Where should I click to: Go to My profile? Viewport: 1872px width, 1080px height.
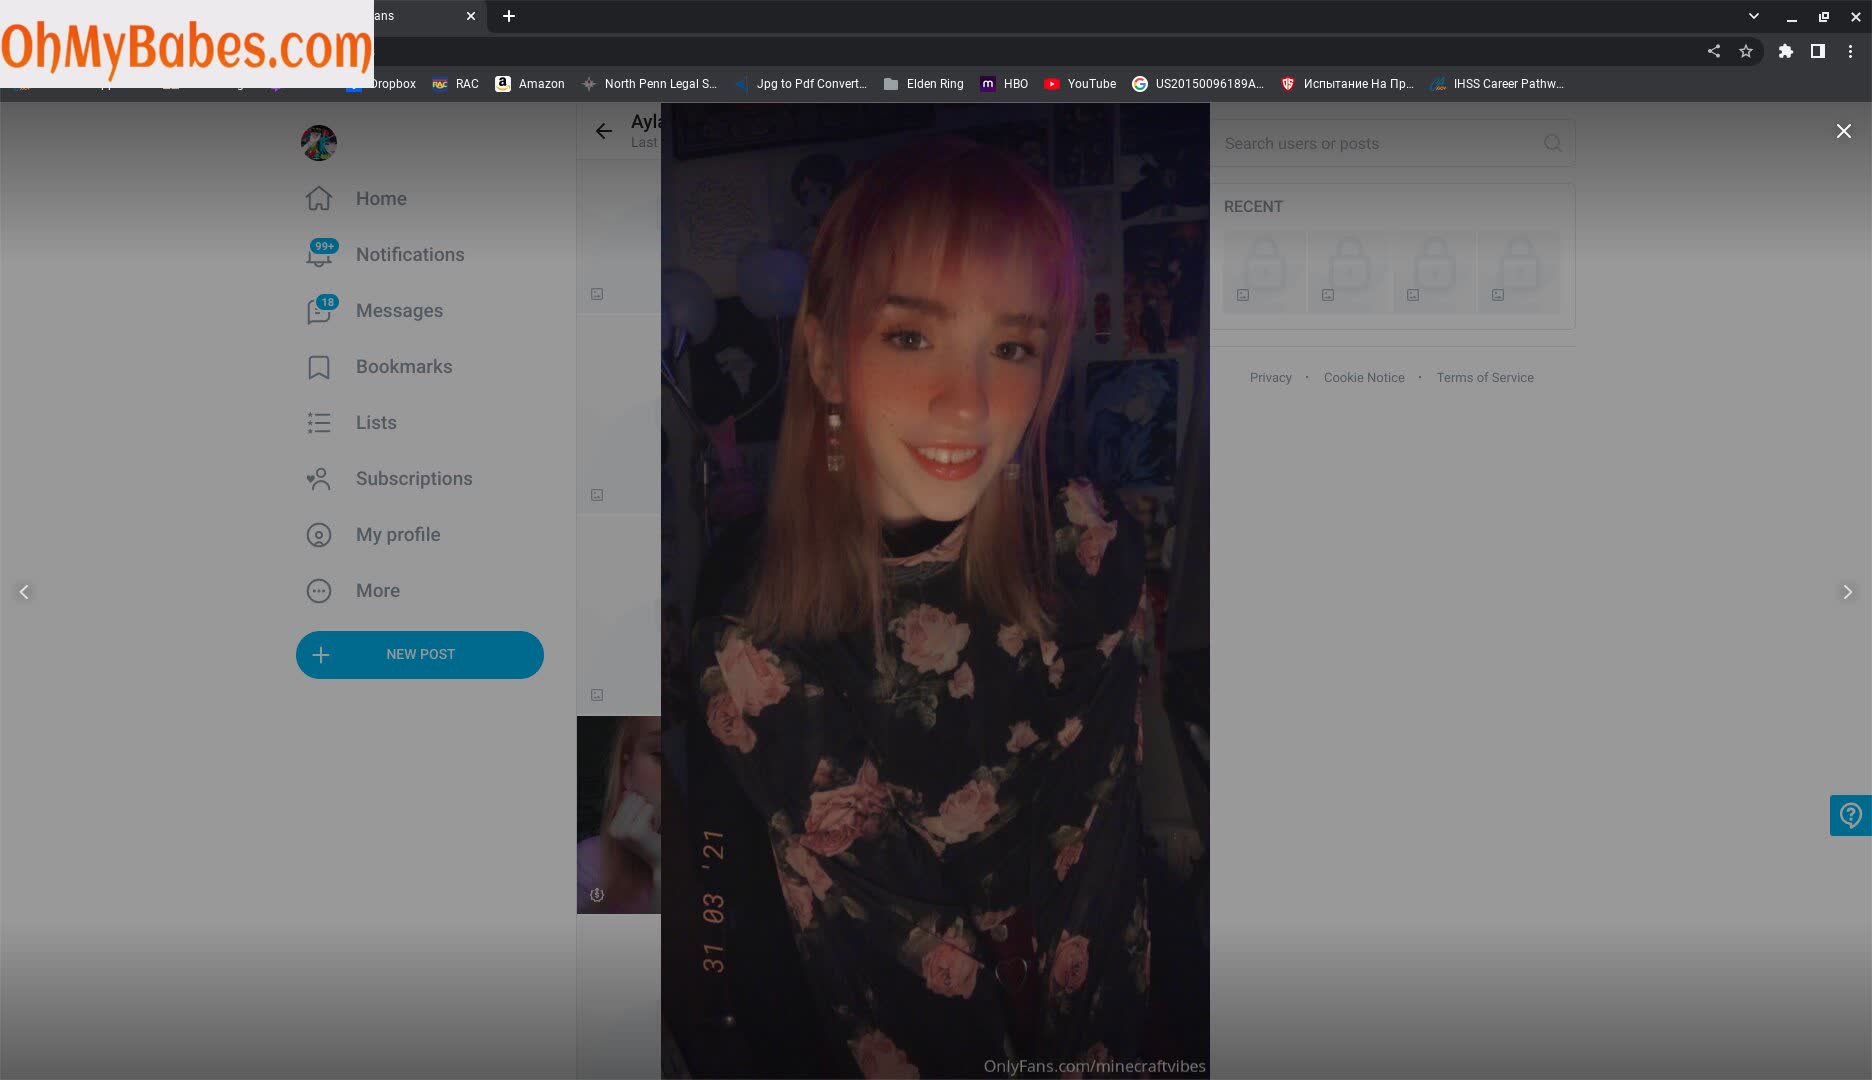point(373,534)
